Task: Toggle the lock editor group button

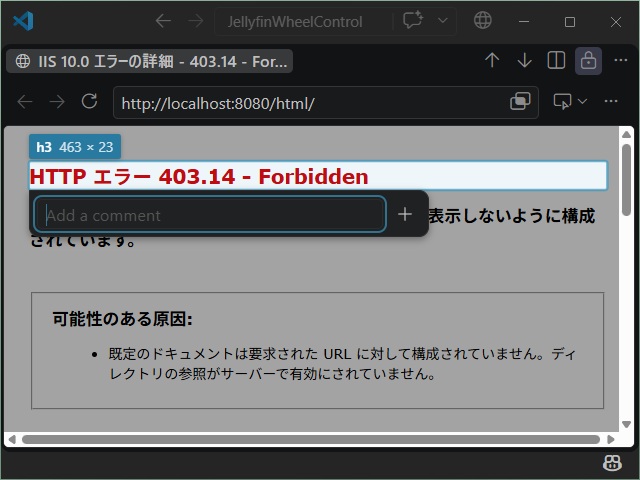Action: [x=588, y=61]
